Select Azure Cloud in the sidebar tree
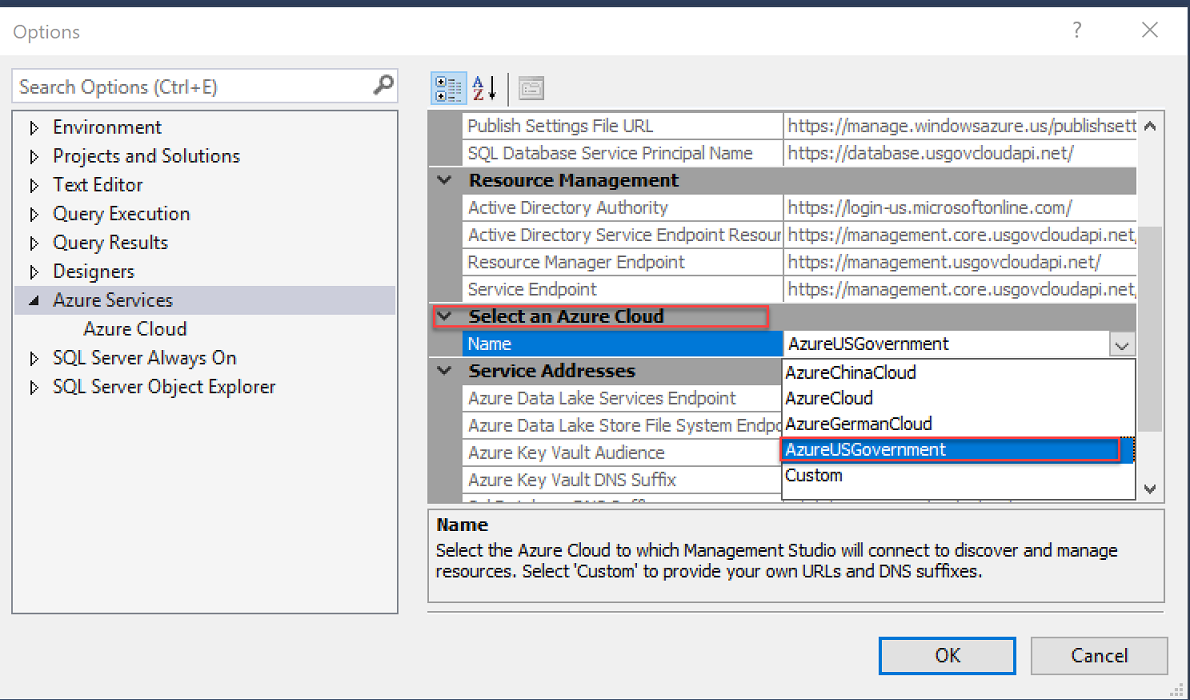The image size is (1190, 700). [x=134, y=328]
